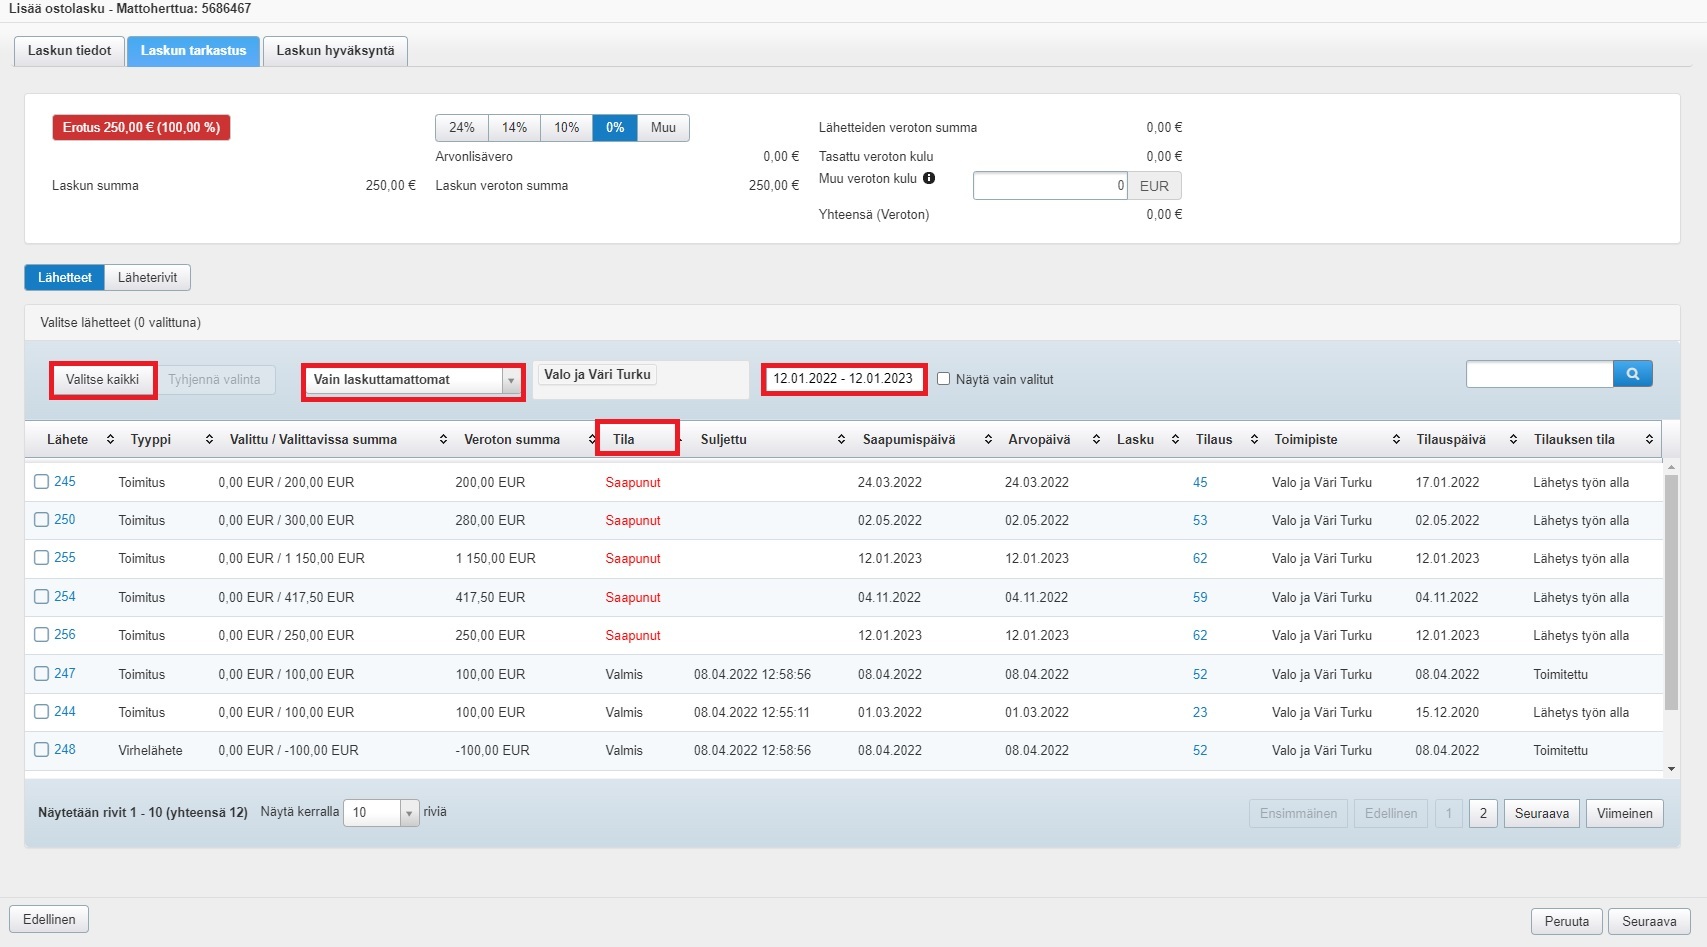The width and height of the screenshot is (1707, 947).
Task: Click the Muu veroton kulu amount field
Action: pos(1049,186)
